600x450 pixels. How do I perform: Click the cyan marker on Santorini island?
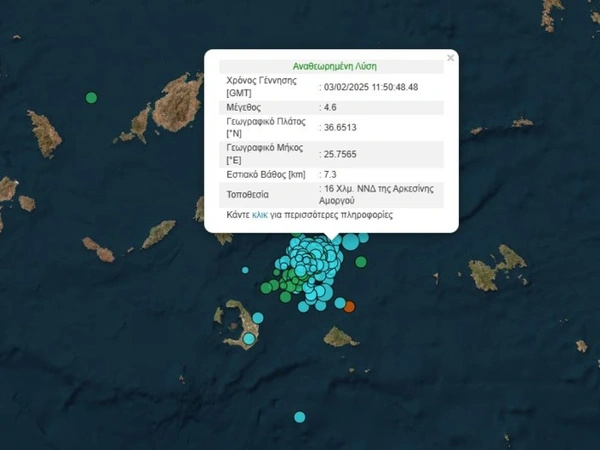pos(249,339)
